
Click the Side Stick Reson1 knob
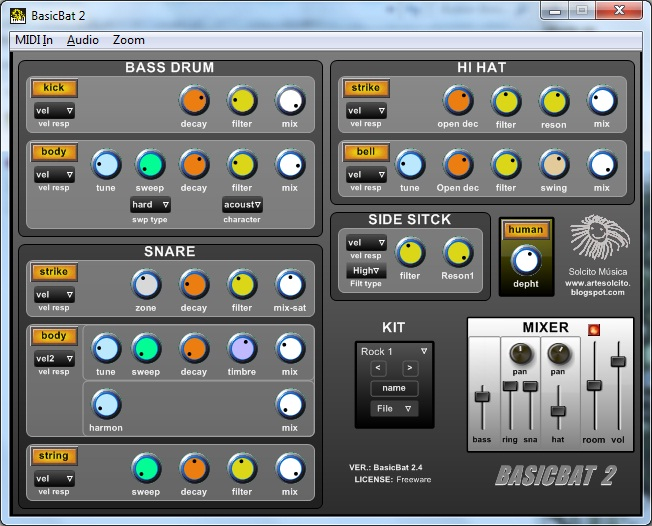pyautogui.click(x=458, y=252)
